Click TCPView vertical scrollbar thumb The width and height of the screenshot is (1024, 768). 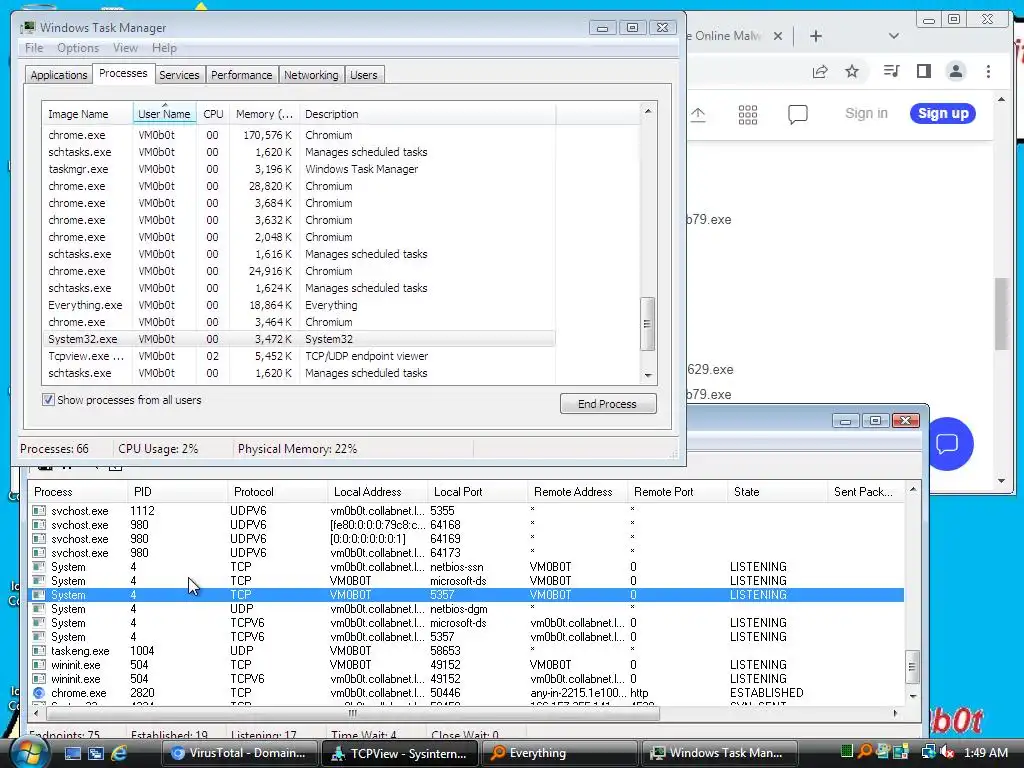click(x=912, y=667)
